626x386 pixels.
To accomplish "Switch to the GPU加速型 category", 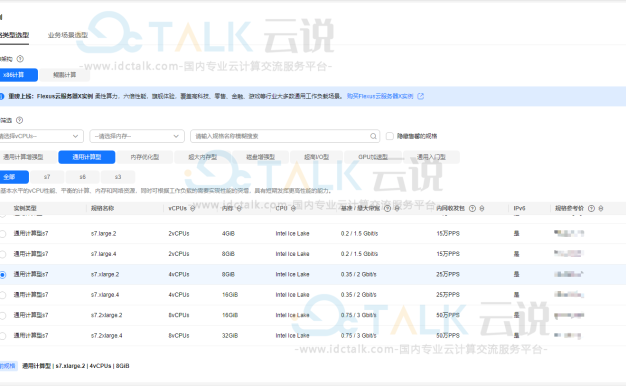I will click(373, 157).
